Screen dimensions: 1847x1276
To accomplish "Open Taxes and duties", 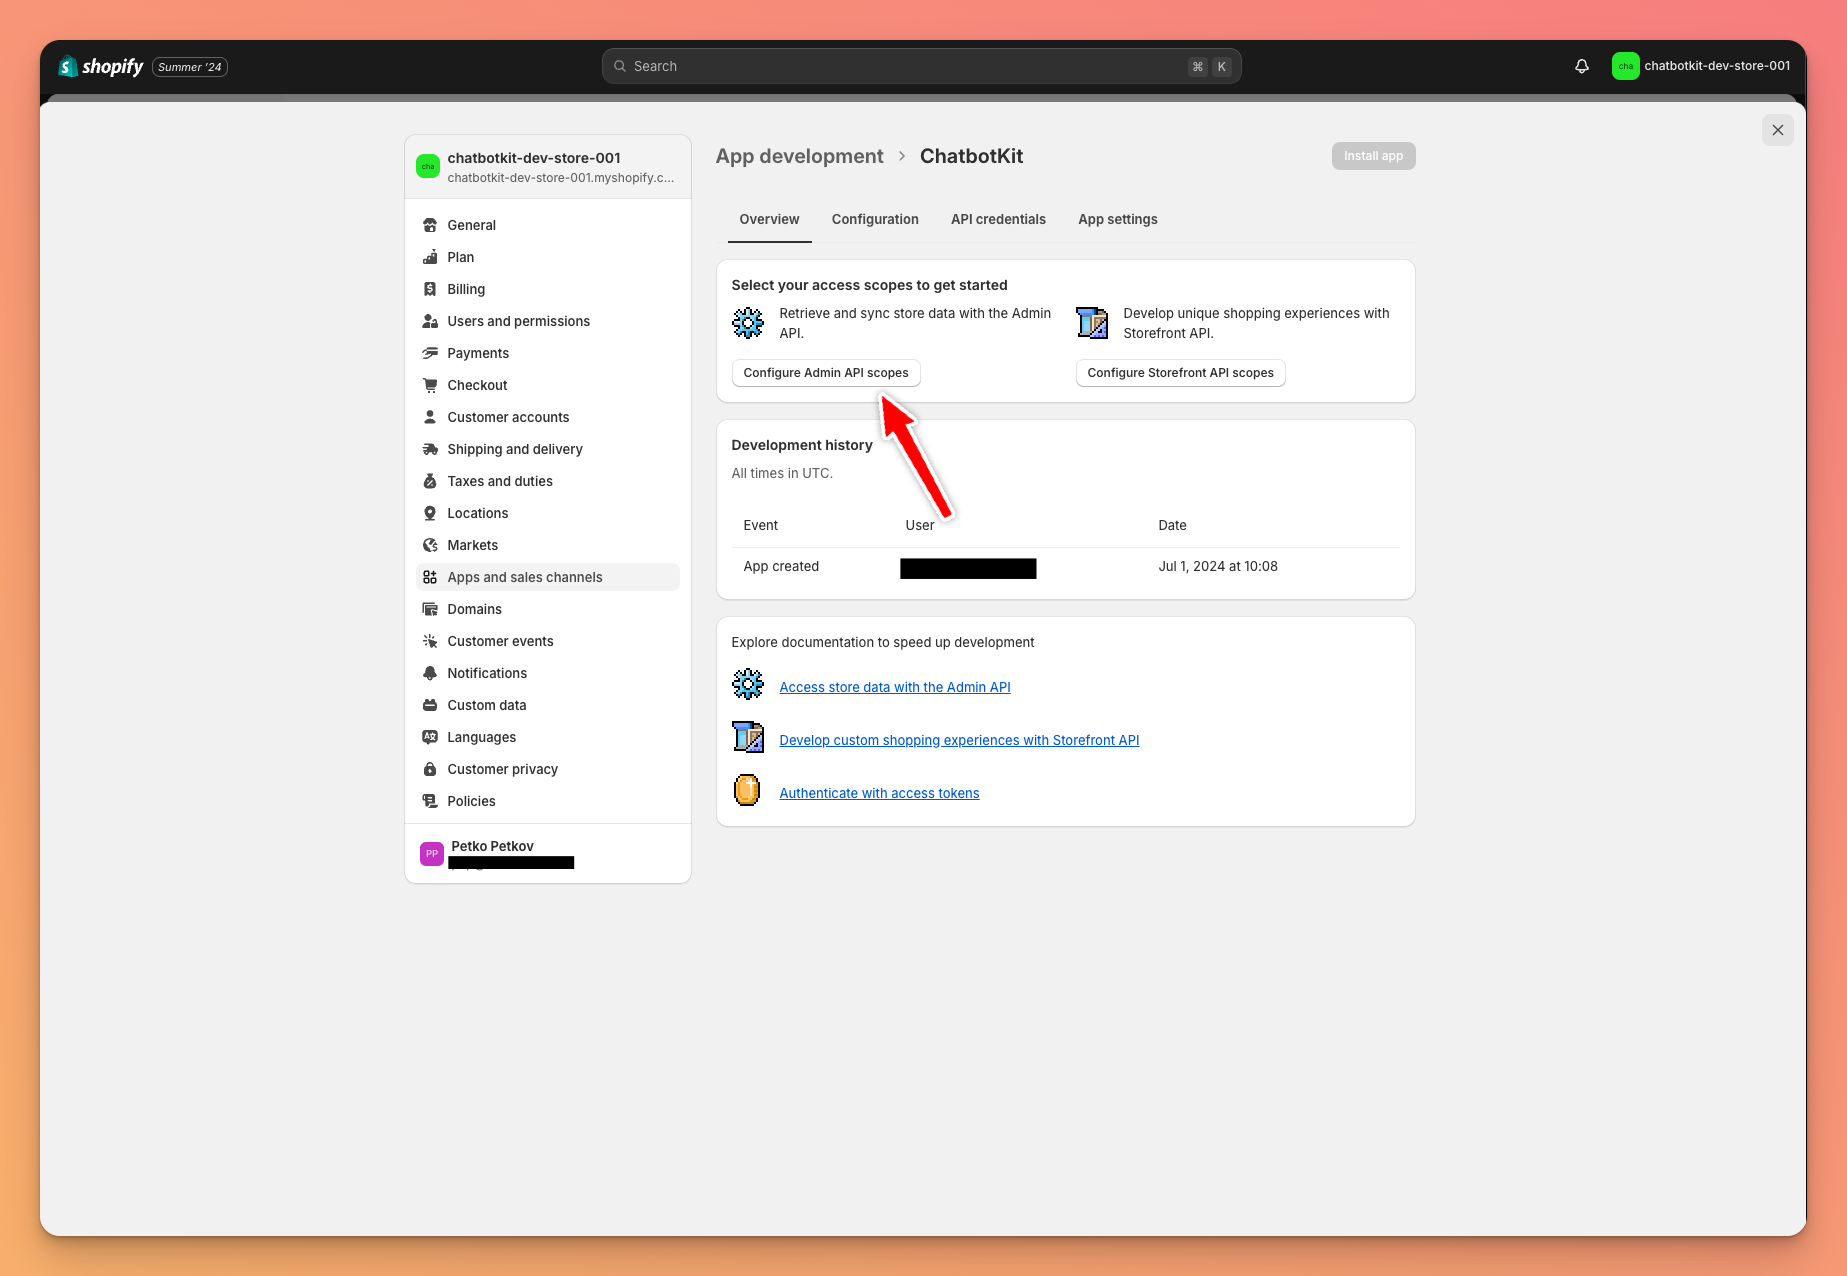I will tap(548, 481).
